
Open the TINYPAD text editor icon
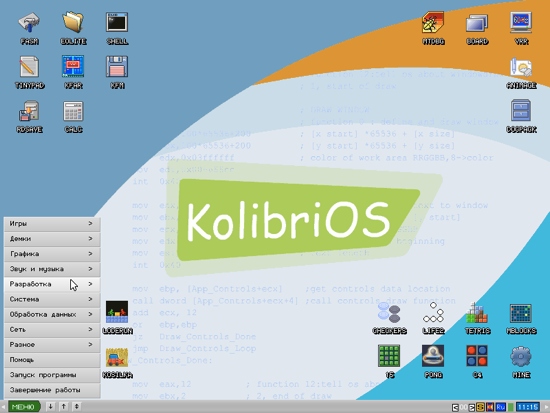tap(29, 72)
